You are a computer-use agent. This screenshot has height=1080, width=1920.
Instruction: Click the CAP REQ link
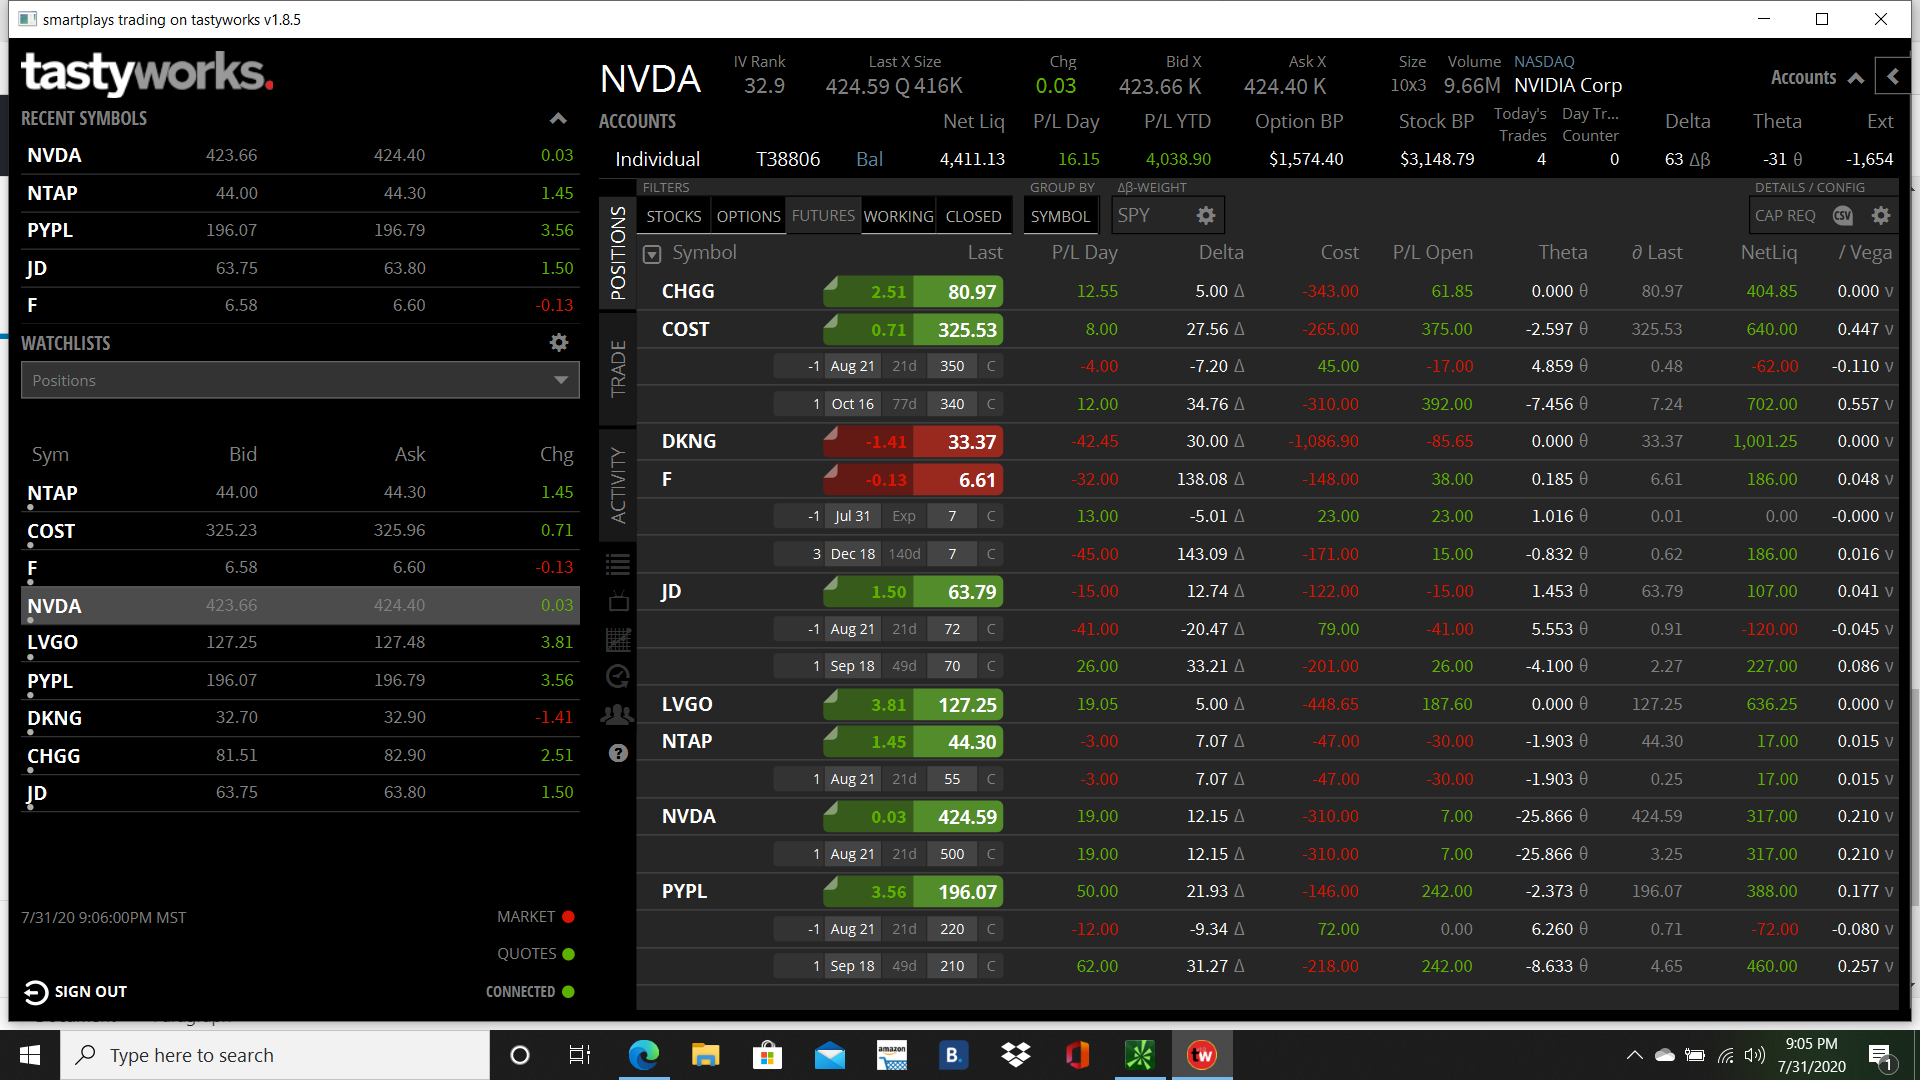[1786, 215]
